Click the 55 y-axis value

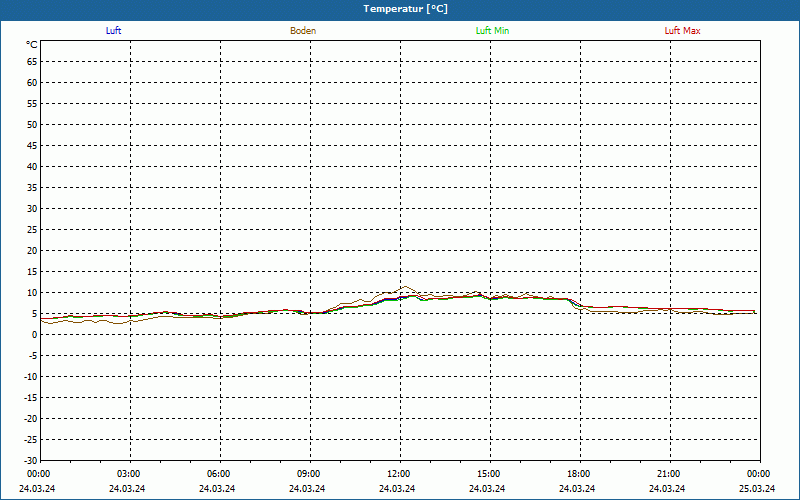32,104
